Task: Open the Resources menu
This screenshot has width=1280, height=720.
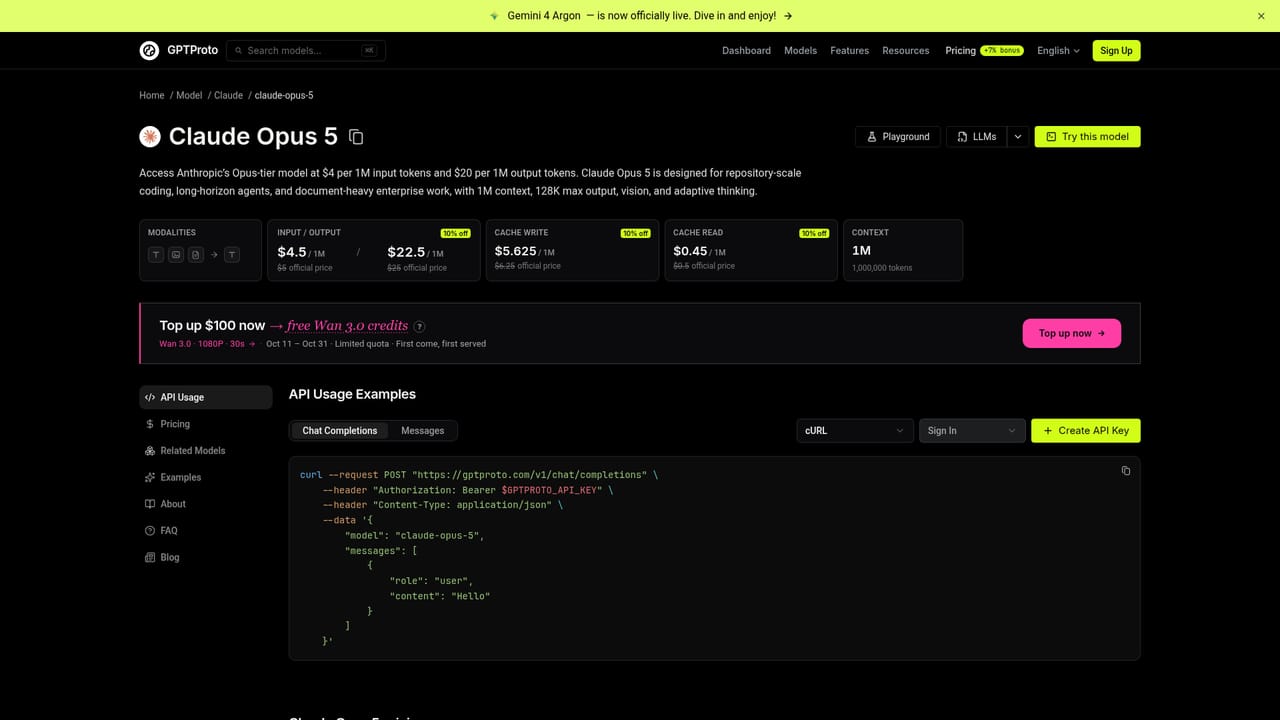Action: (x=906, y=51)
